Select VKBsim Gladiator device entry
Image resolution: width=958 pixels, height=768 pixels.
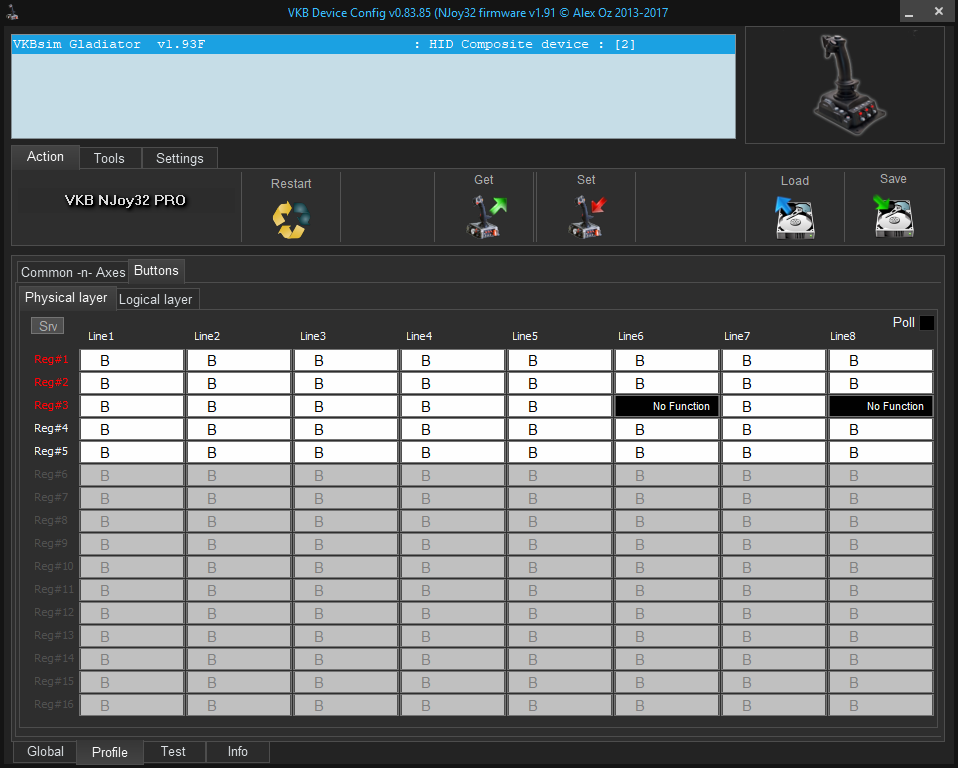point(373,45)
